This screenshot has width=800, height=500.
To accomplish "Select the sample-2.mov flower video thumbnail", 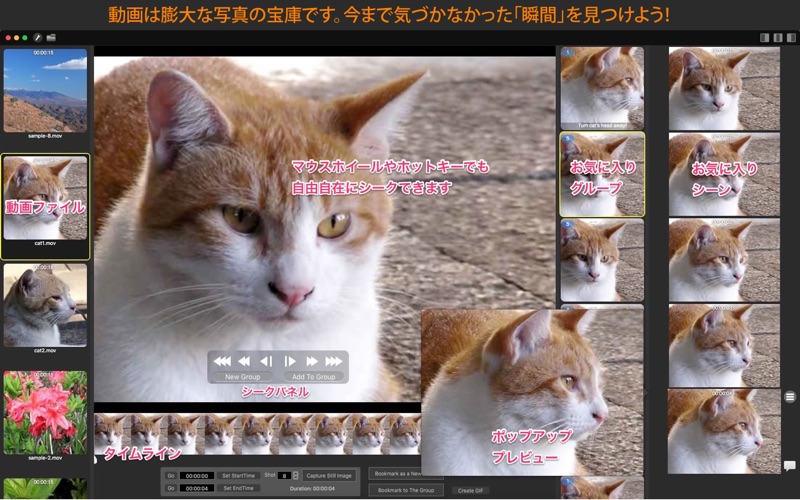I will 45,413.
